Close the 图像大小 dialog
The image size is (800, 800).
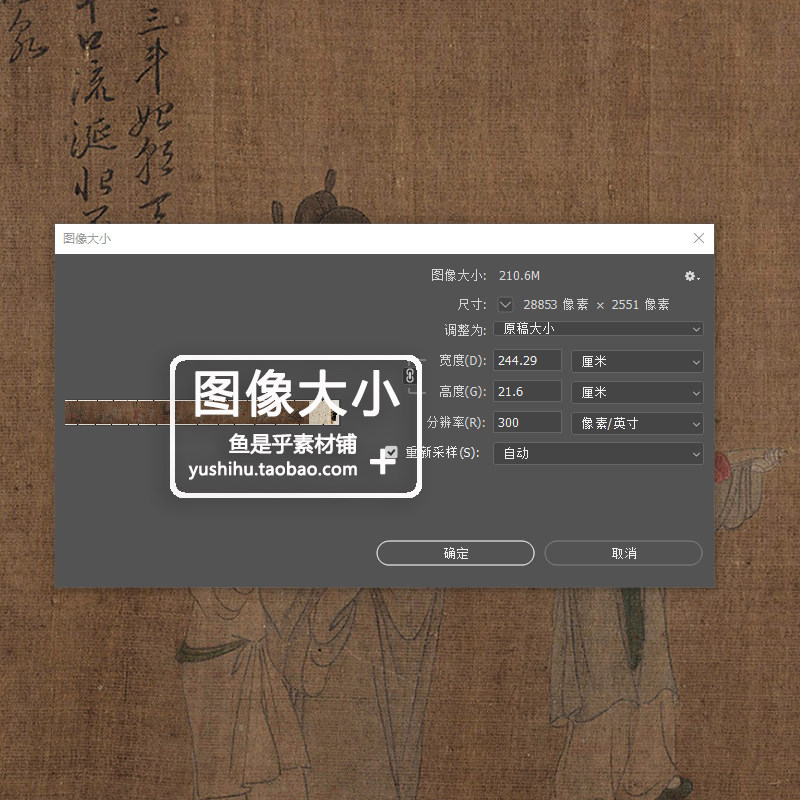pyautogui.click(x=698, y=238)
